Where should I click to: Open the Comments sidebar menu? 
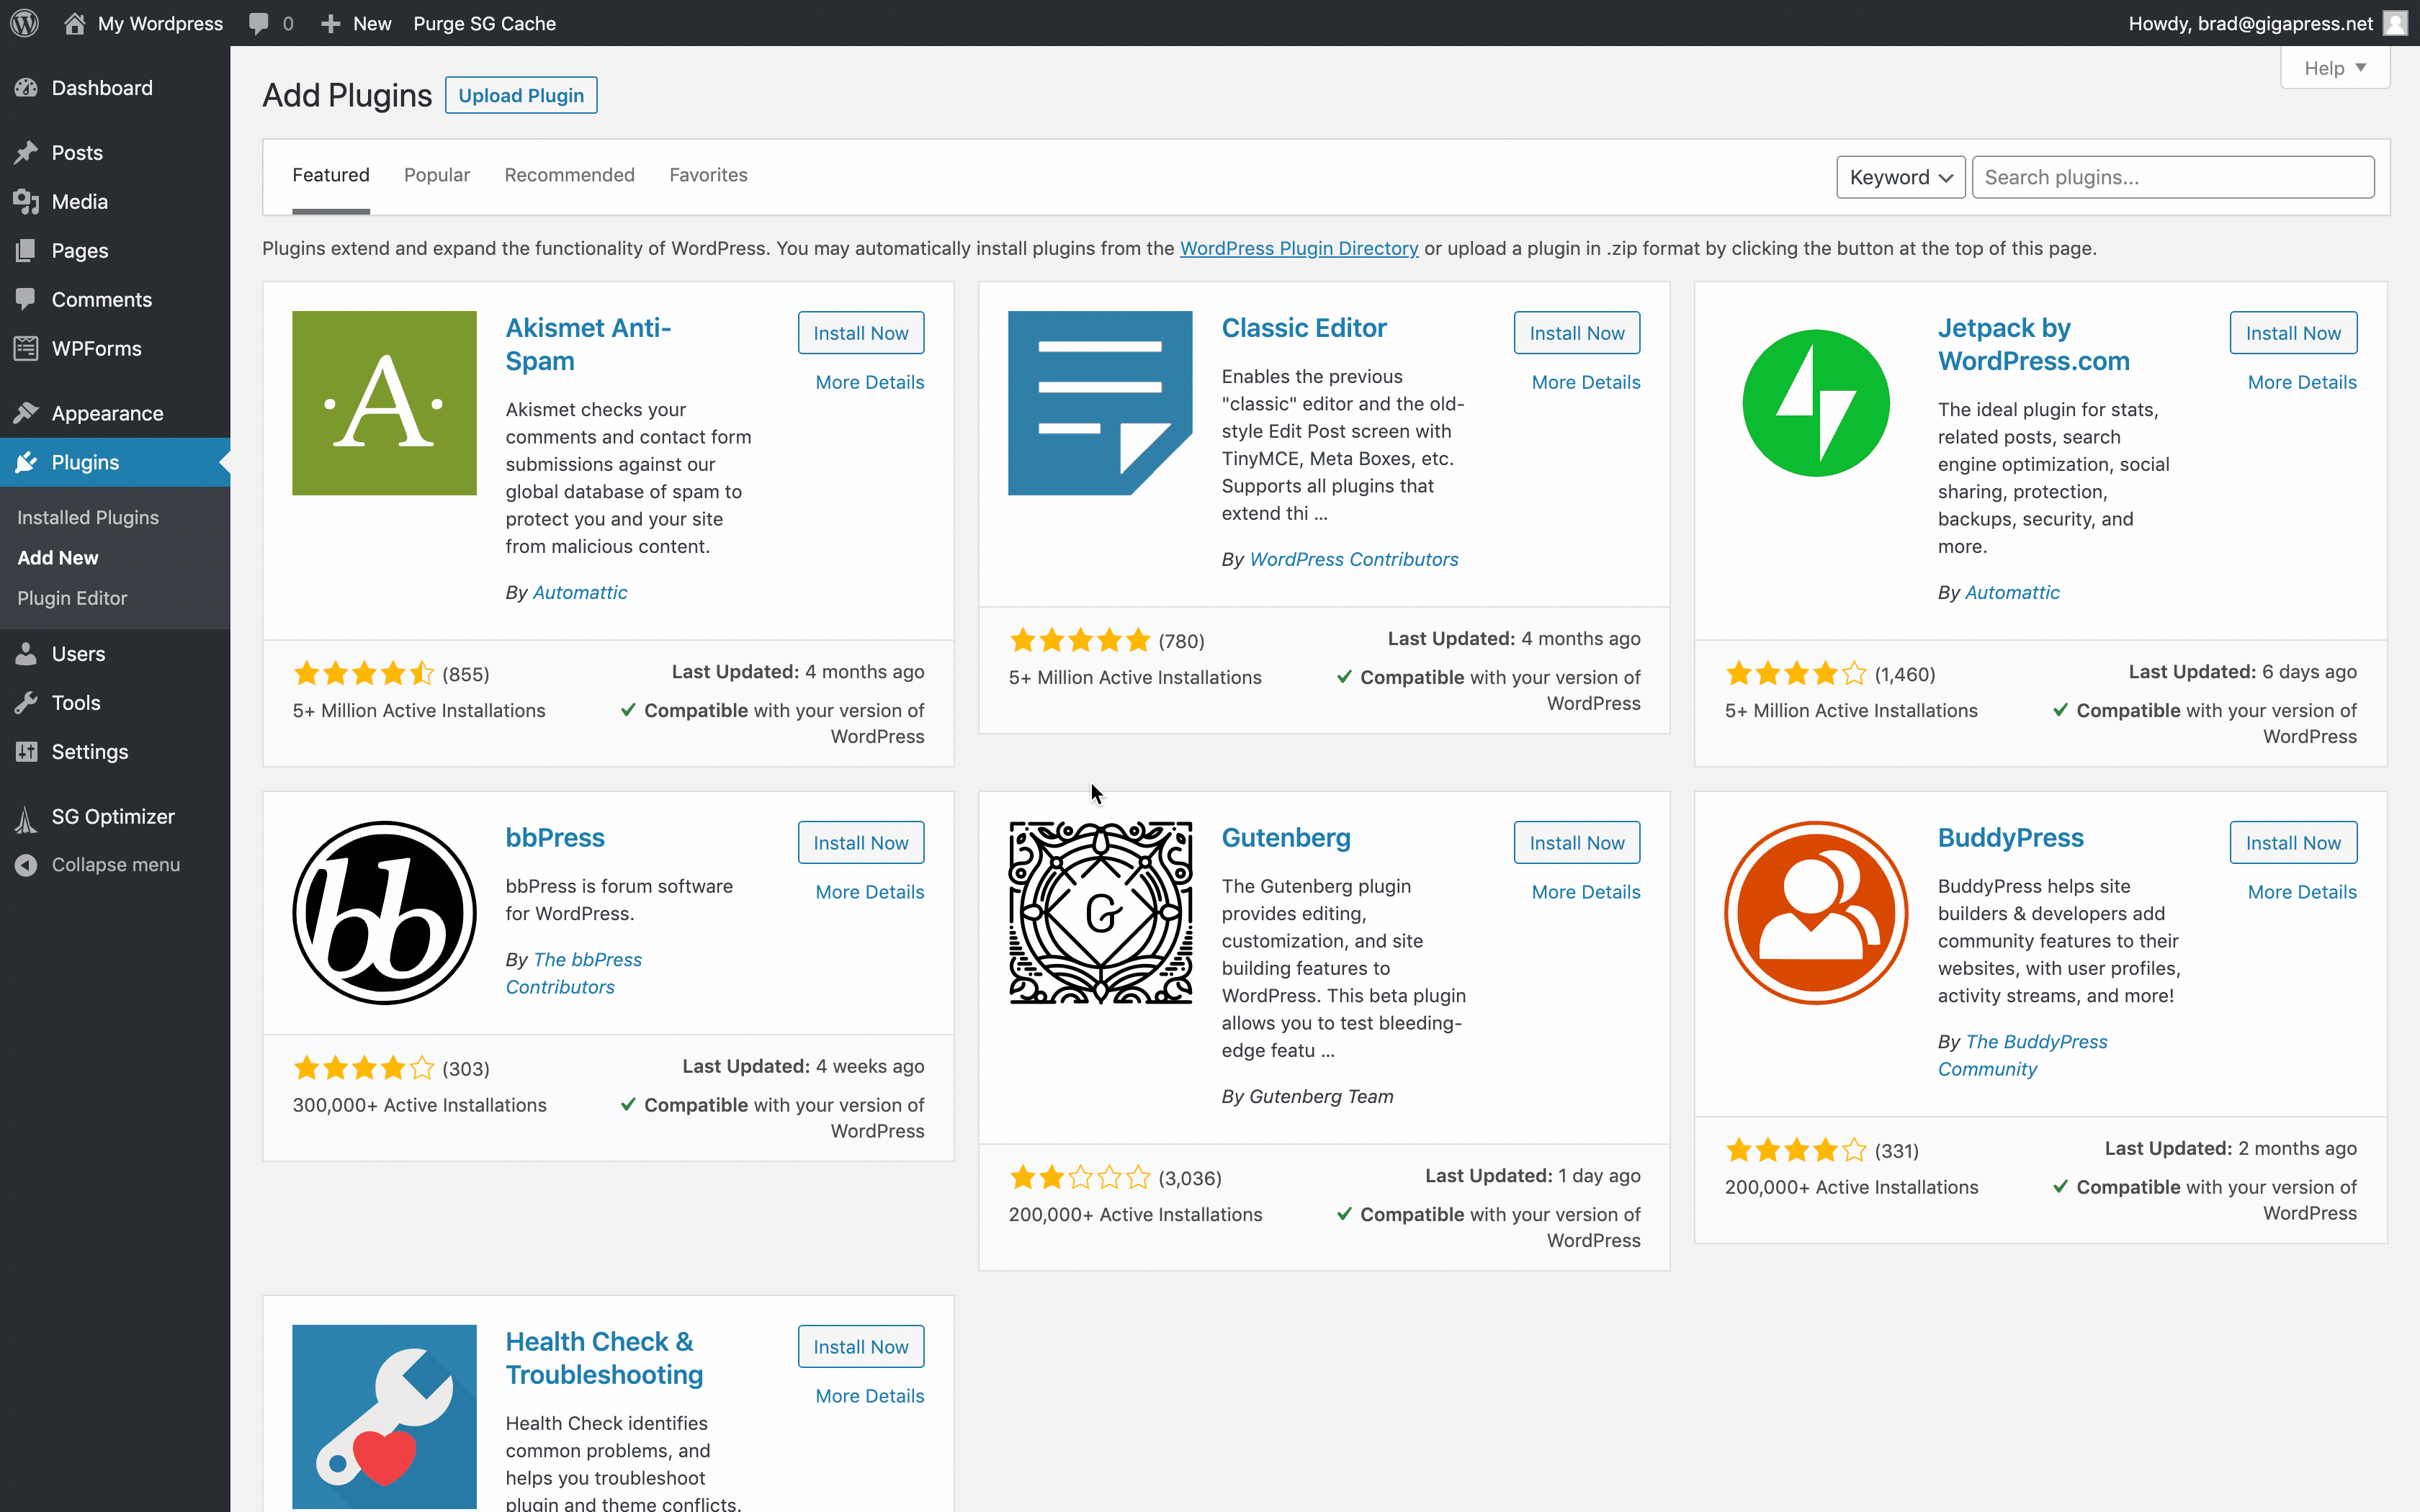tap(115, 300)
